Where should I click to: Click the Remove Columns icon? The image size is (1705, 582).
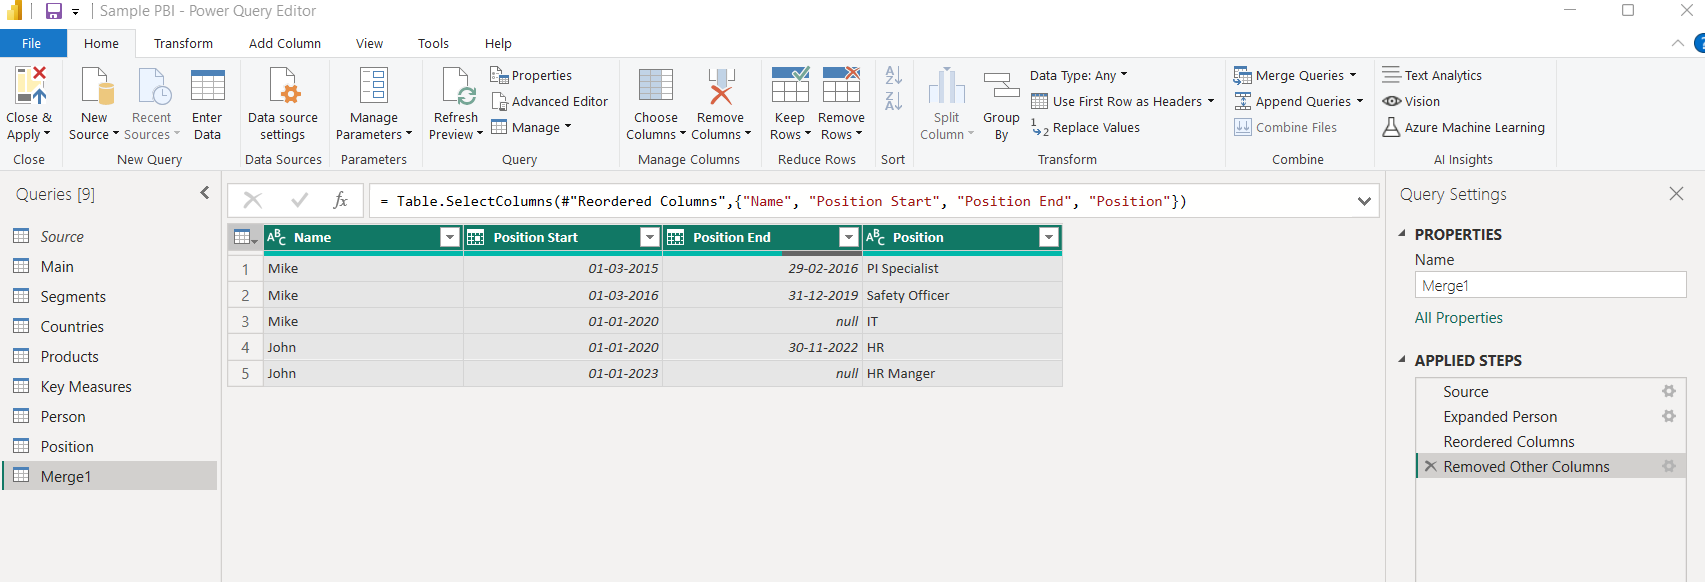(x=720, y=86)
